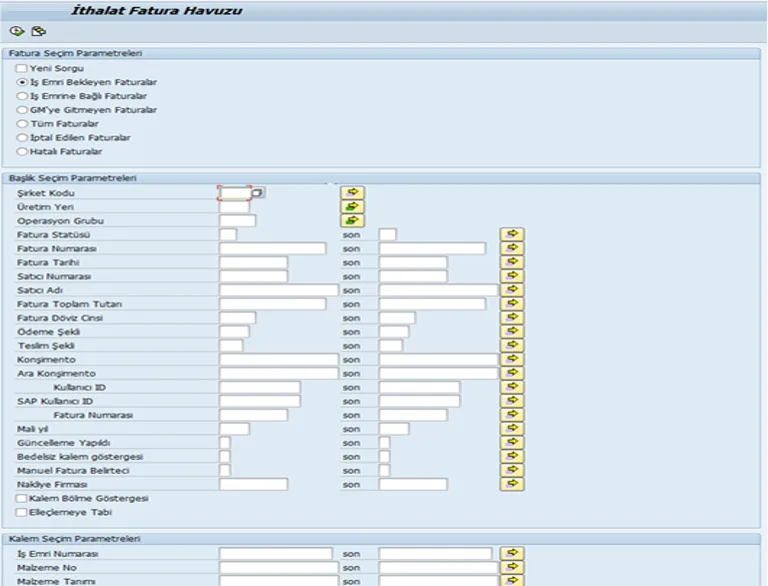Open multiple selection for Nakliye Firması
Image resolution: width=768 pixels, height=586 pixels.
512,484
